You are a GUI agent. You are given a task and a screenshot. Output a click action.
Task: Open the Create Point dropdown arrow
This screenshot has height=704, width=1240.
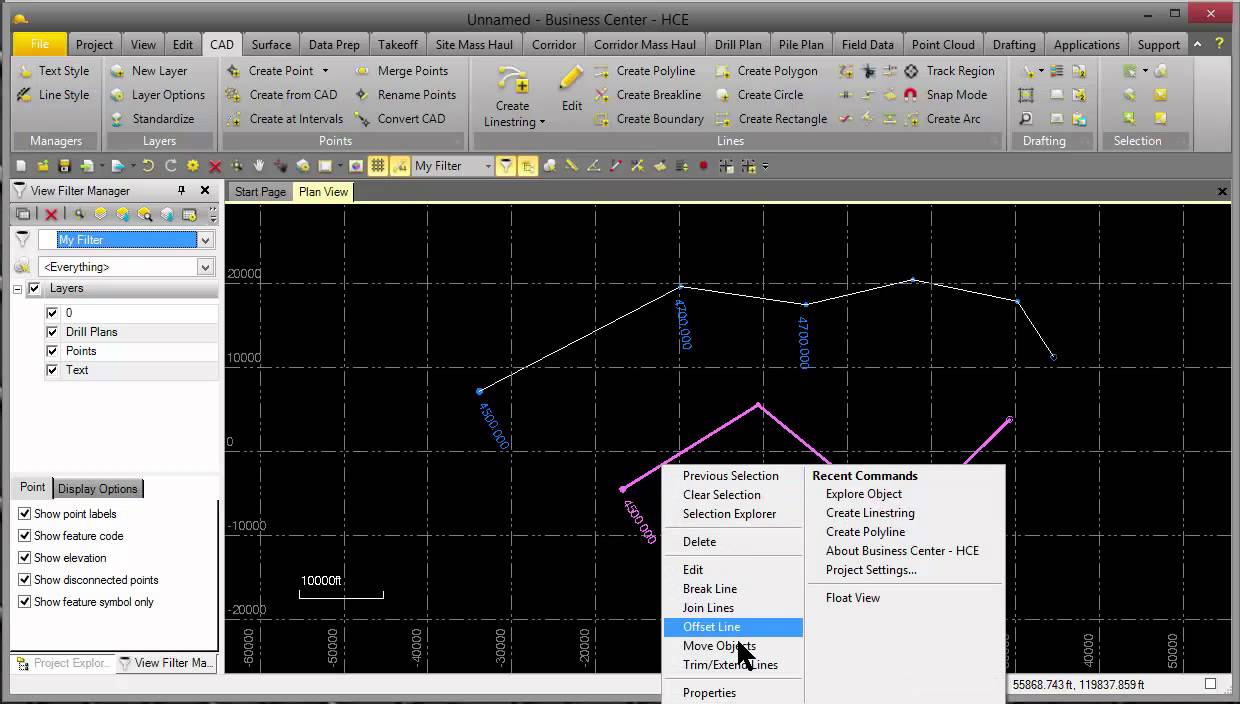pyautogui.click(x=325, y=71)
